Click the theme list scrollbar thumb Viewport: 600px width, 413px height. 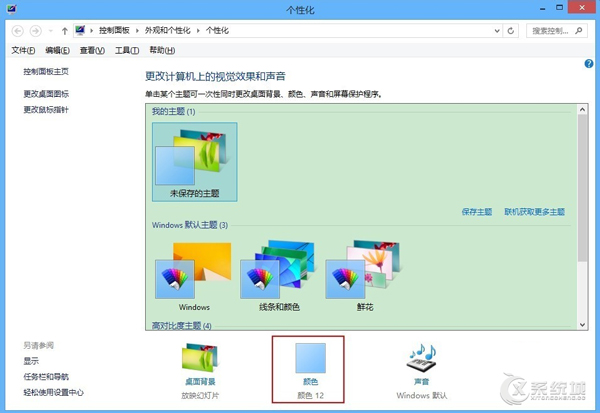pos(582,188)
